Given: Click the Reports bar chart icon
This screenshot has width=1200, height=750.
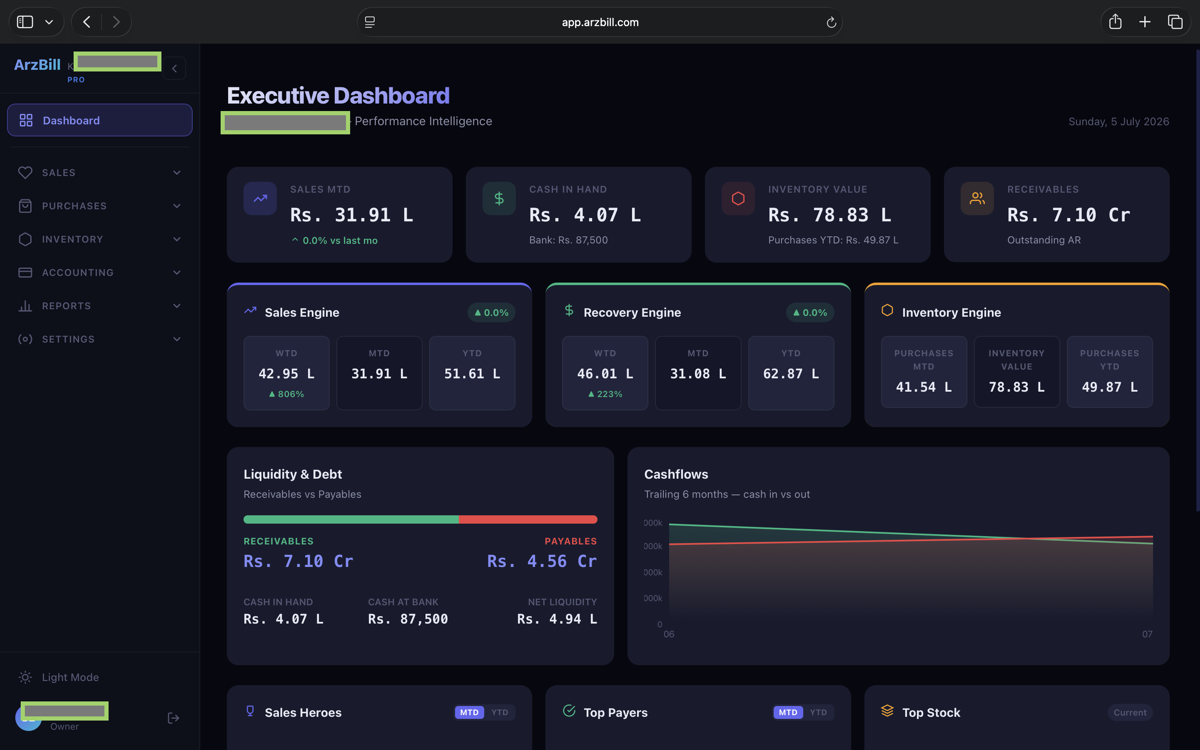Looking at the screenshot, I should 25,306.
